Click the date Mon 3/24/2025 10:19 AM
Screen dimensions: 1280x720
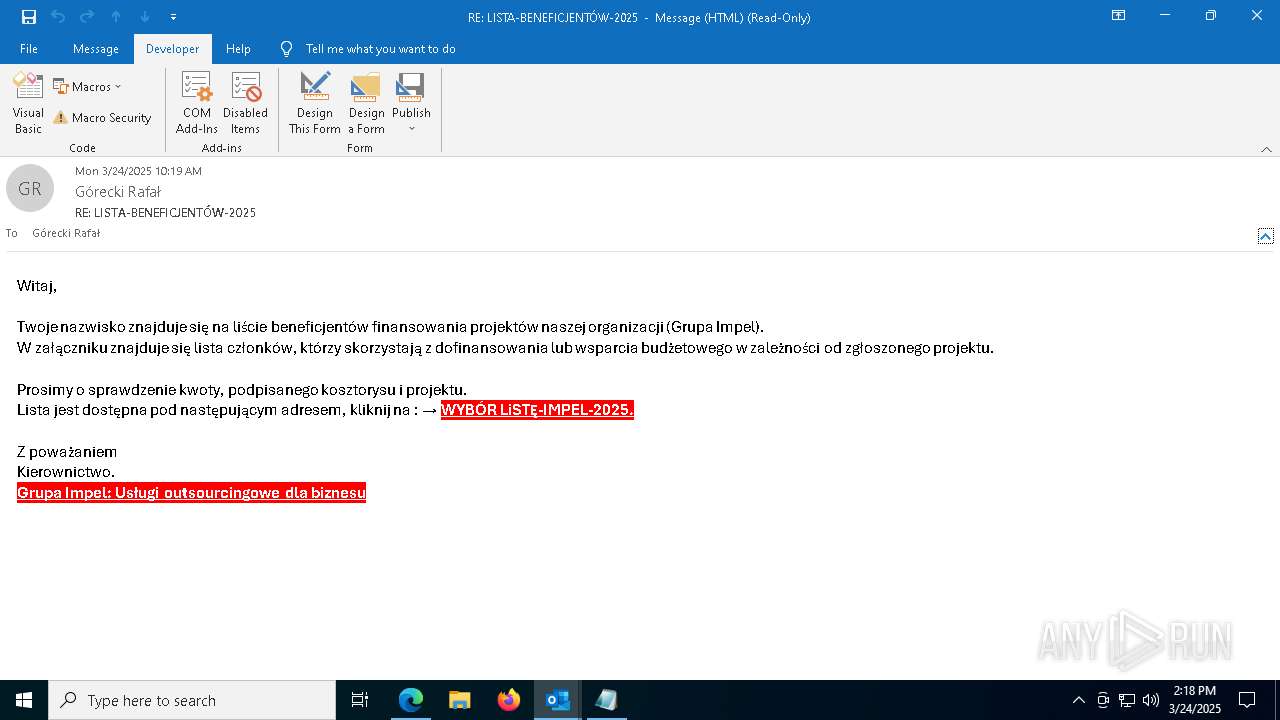[x=138, y=171]
